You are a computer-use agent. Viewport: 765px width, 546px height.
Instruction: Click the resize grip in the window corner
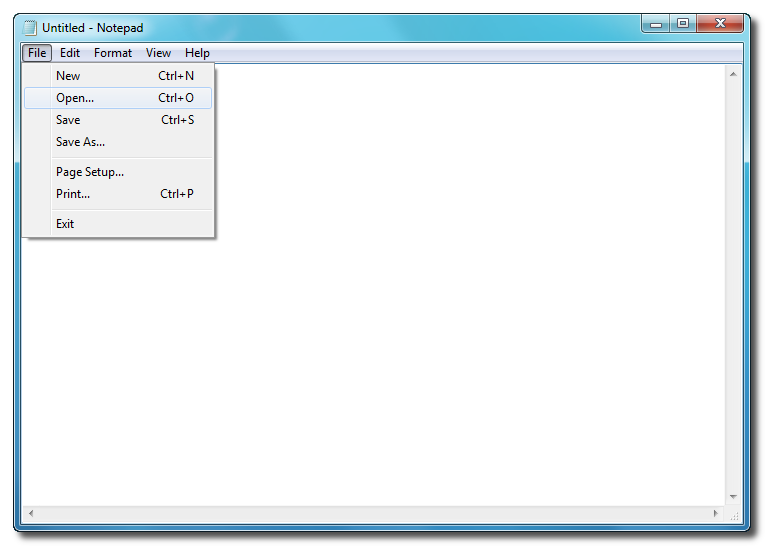pos(734,514)
